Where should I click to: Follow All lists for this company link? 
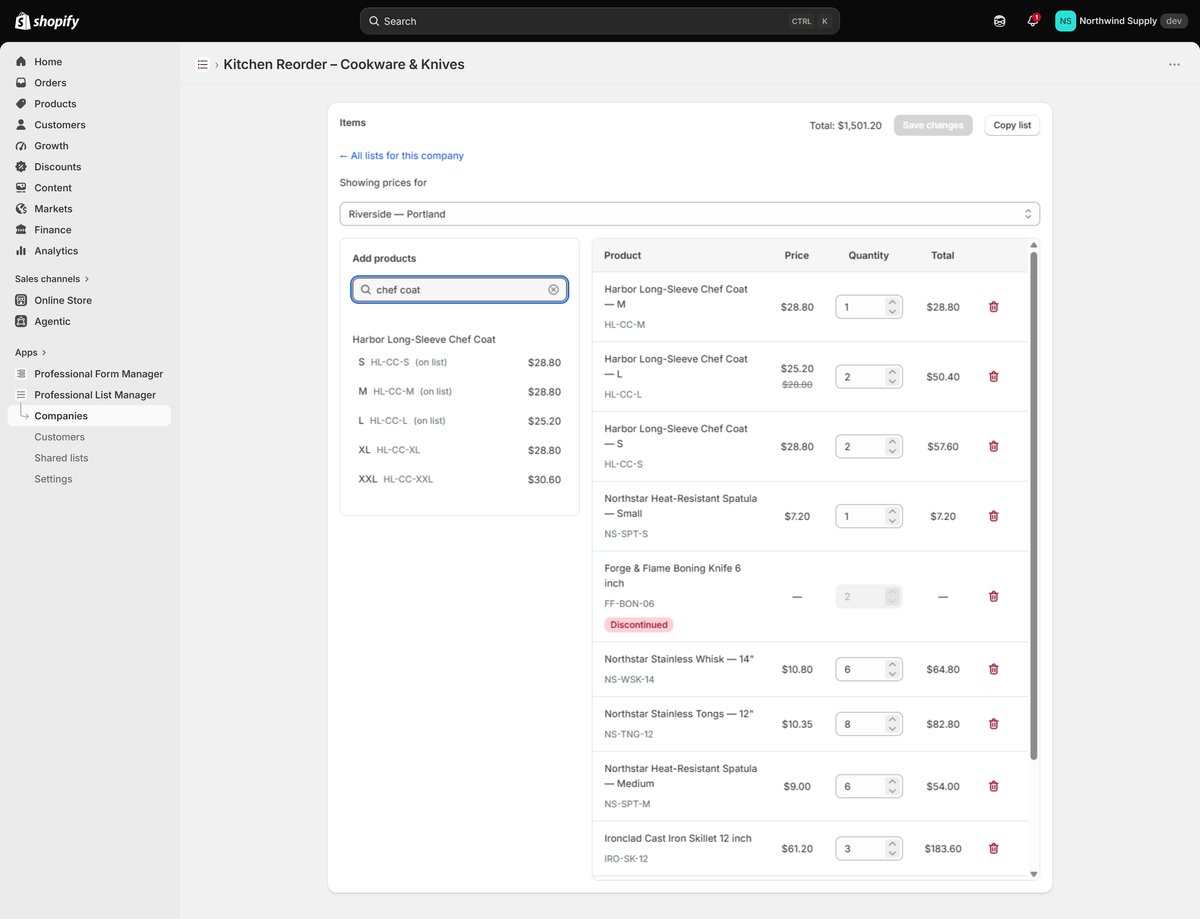pos(401,156)
